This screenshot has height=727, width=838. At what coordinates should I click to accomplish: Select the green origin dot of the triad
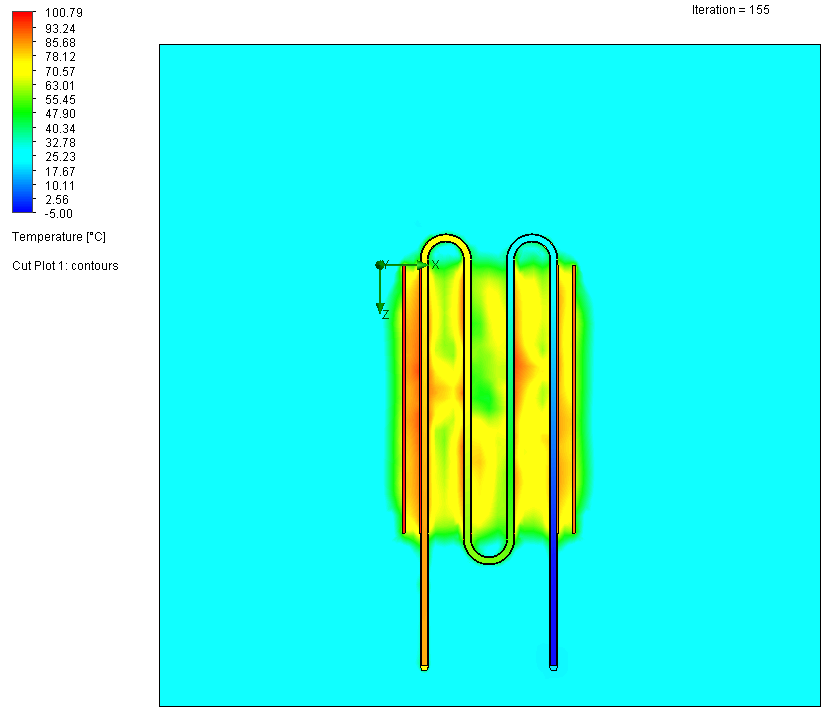click(x=380, y=265)
